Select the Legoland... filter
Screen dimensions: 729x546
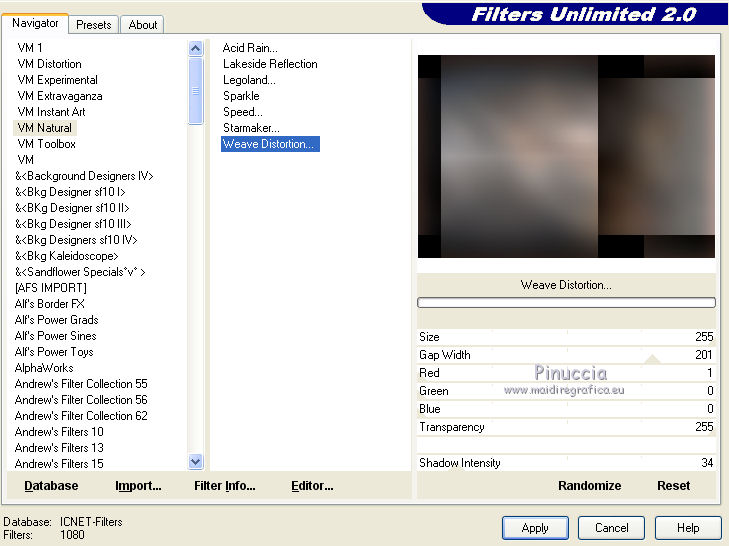point(249,80)
